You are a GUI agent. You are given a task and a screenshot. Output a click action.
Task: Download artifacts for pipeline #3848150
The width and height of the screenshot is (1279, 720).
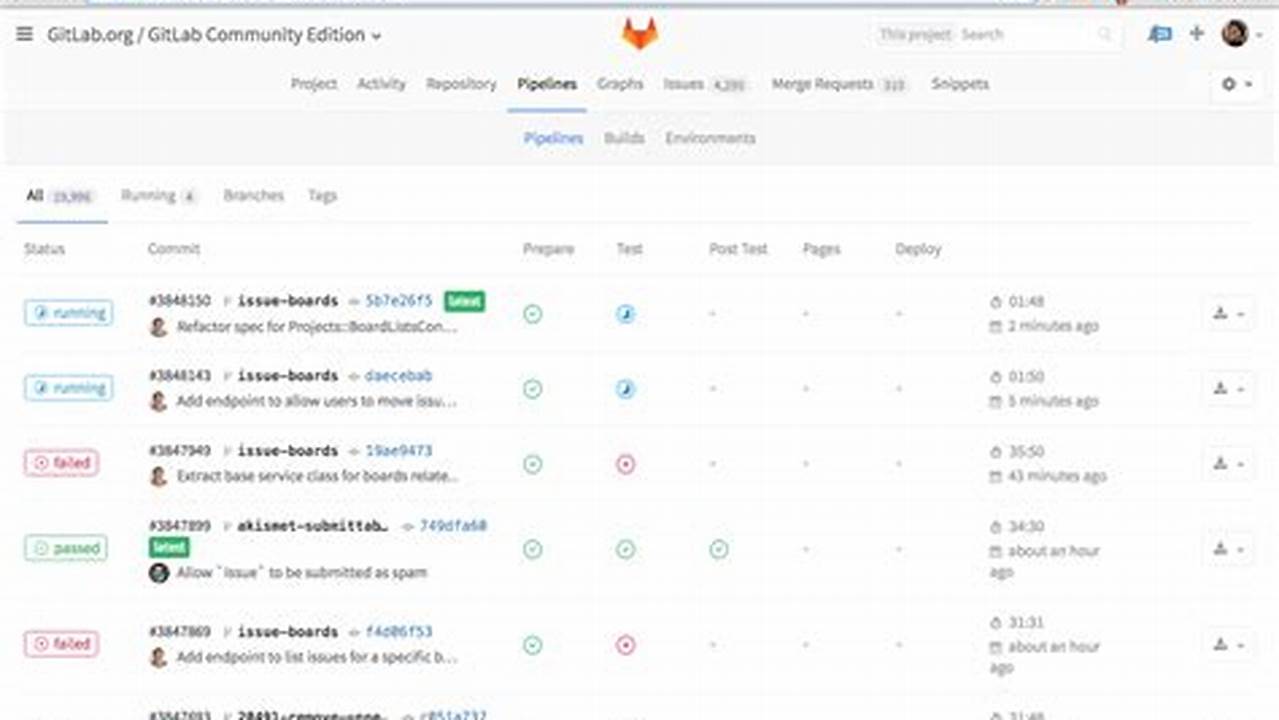[1221, 313]
